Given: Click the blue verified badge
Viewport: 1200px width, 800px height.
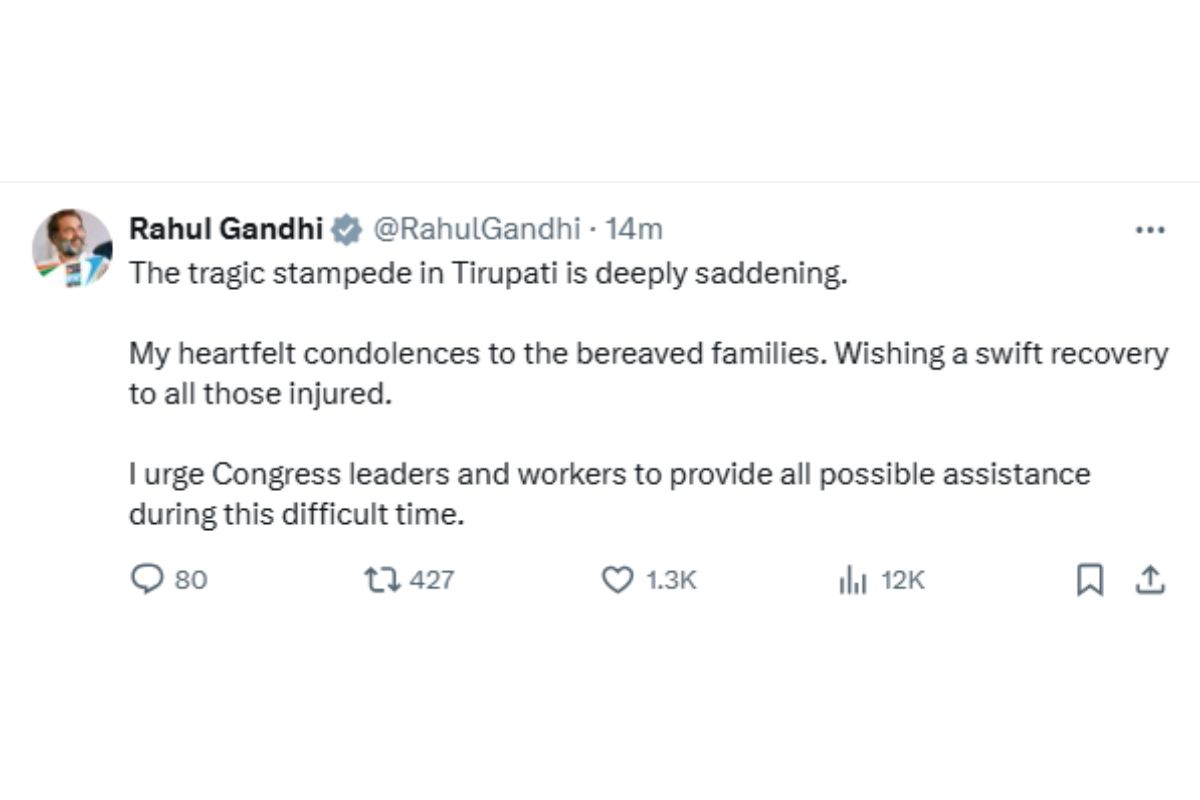Looking at the screenshot, I should [x=347, y=229].
